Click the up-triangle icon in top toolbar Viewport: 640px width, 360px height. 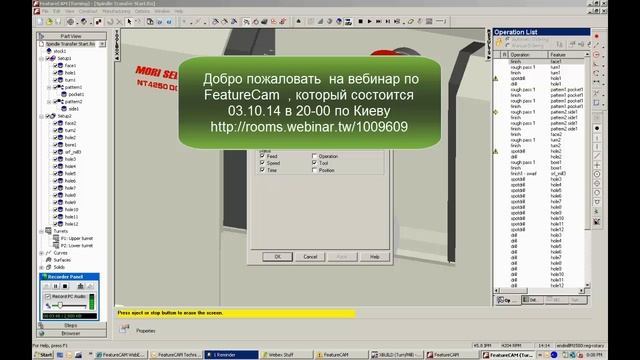click(x=298, y=21)
